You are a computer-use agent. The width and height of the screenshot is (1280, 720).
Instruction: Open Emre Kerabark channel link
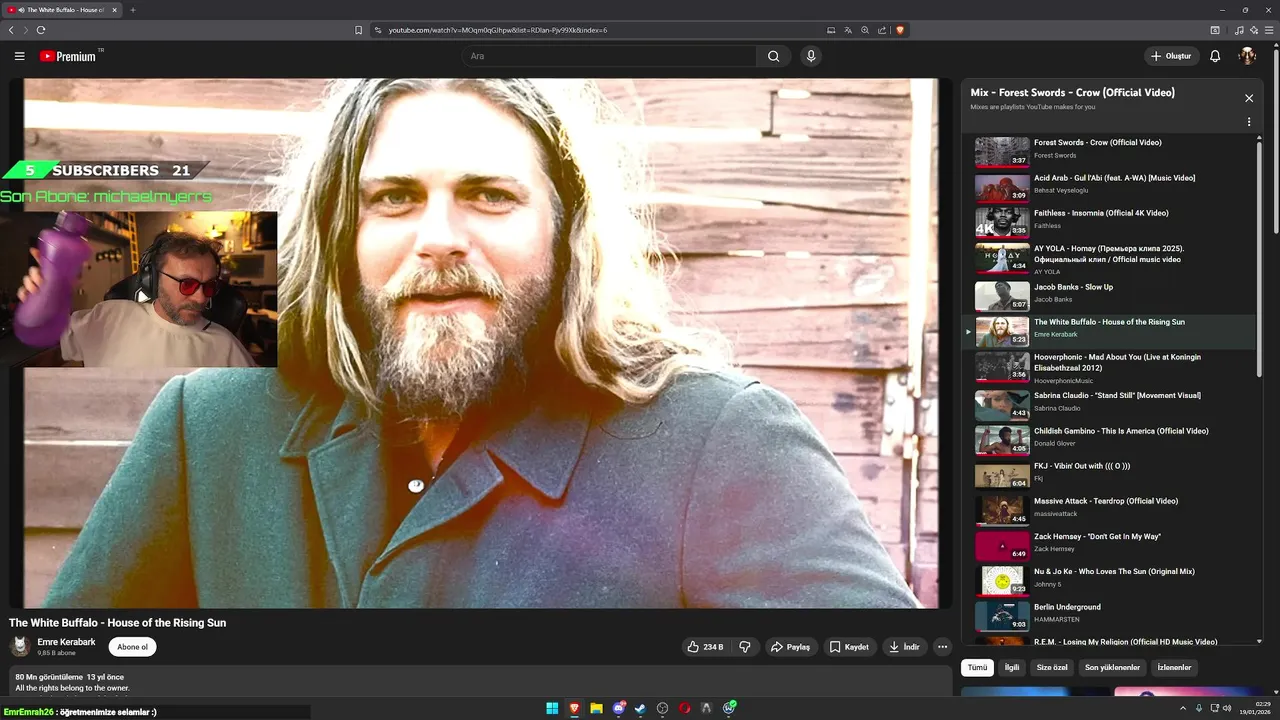tap(66, 642)
